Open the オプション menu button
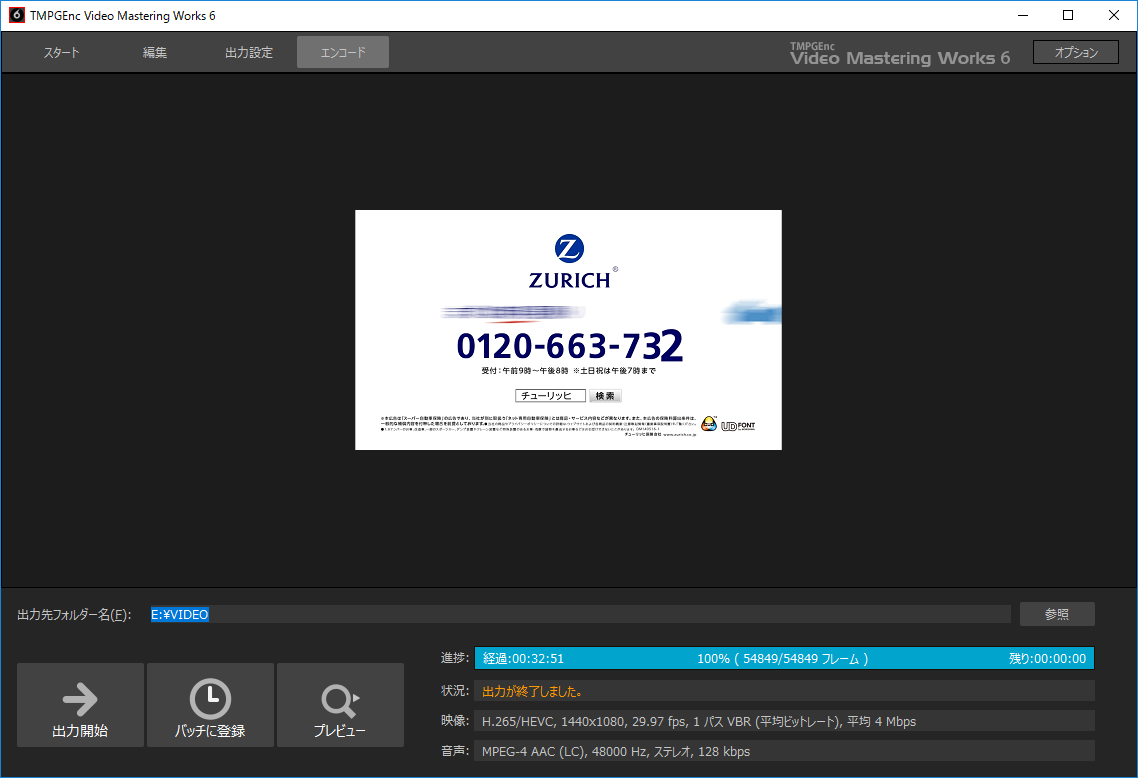The width and height of the screenshot is (1138, 778). [1076, 52]
